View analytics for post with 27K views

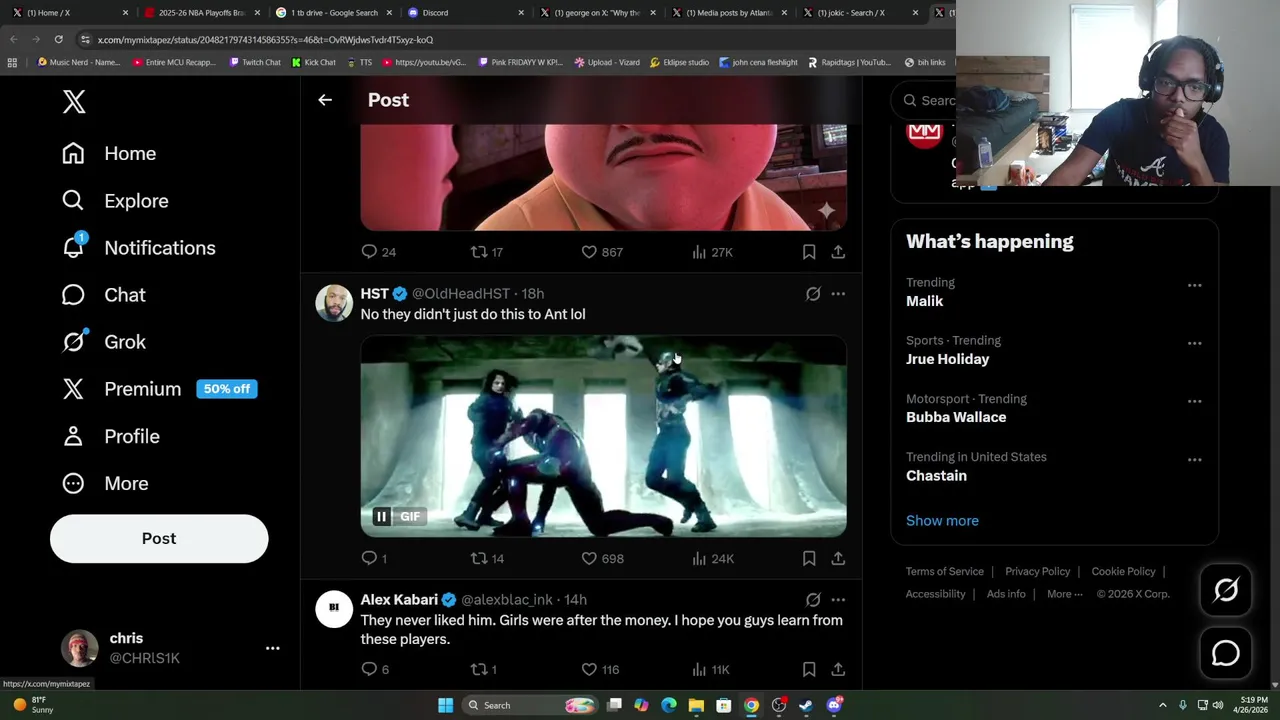click(x=712, y=252)
